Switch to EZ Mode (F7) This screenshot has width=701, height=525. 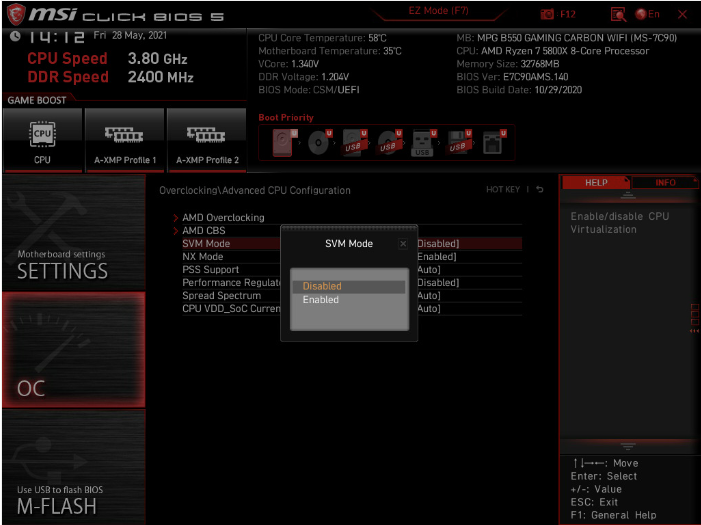439,11
